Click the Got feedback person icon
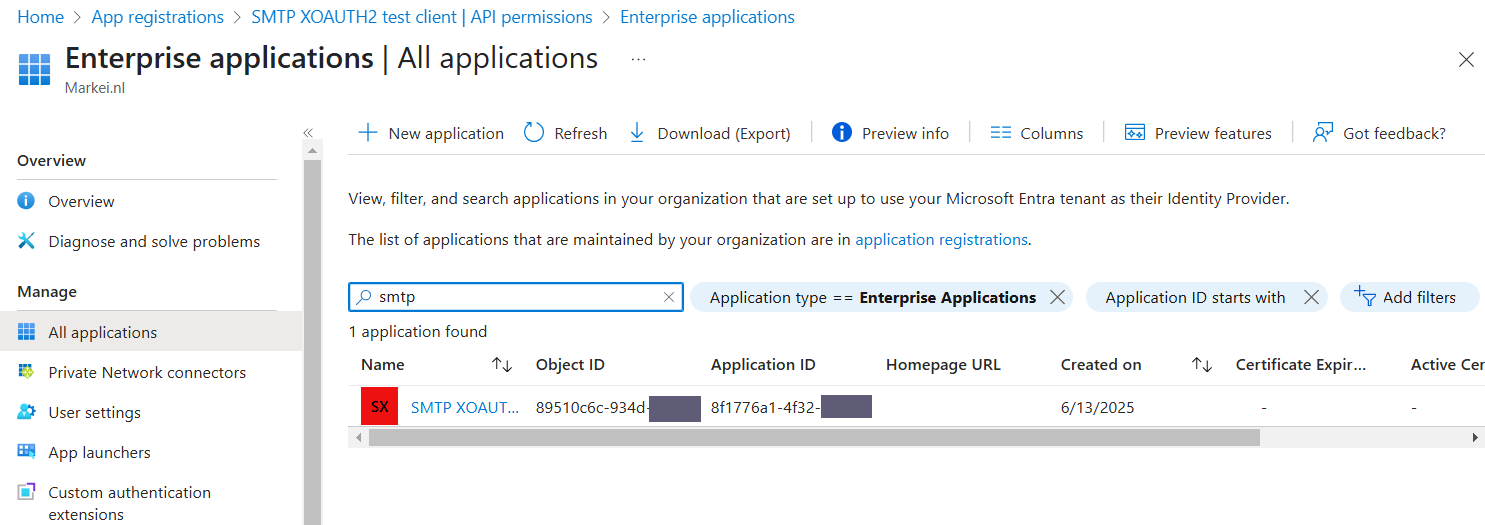The image size is (1485, 525). [1323, 133]
